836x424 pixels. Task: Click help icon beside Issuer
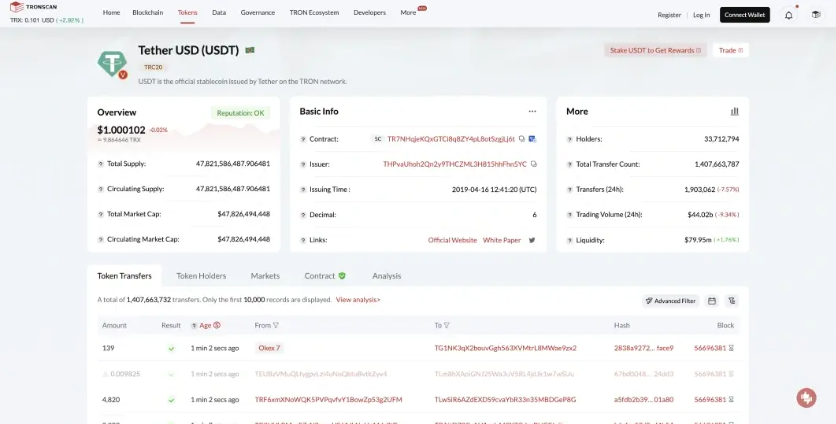click(x=303, y=164)
